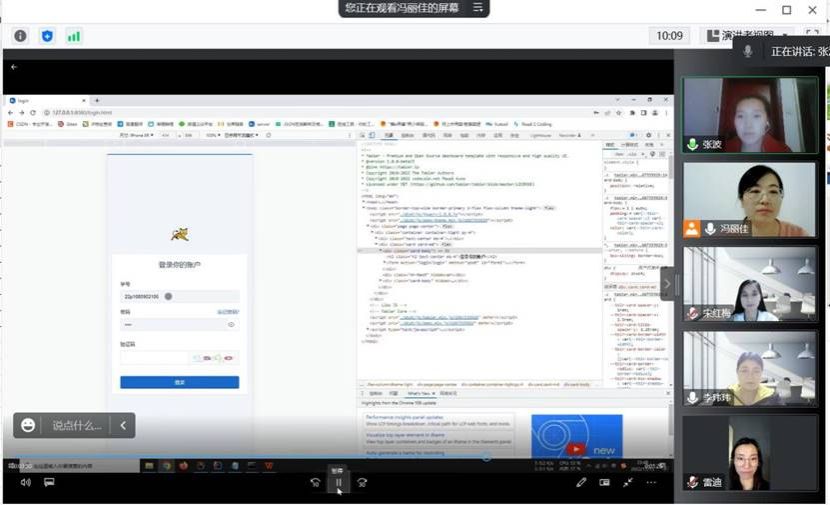Click the pencil annotate icon in player bar
The width and height of the screenshot is (830, 505).
[581, 482]
